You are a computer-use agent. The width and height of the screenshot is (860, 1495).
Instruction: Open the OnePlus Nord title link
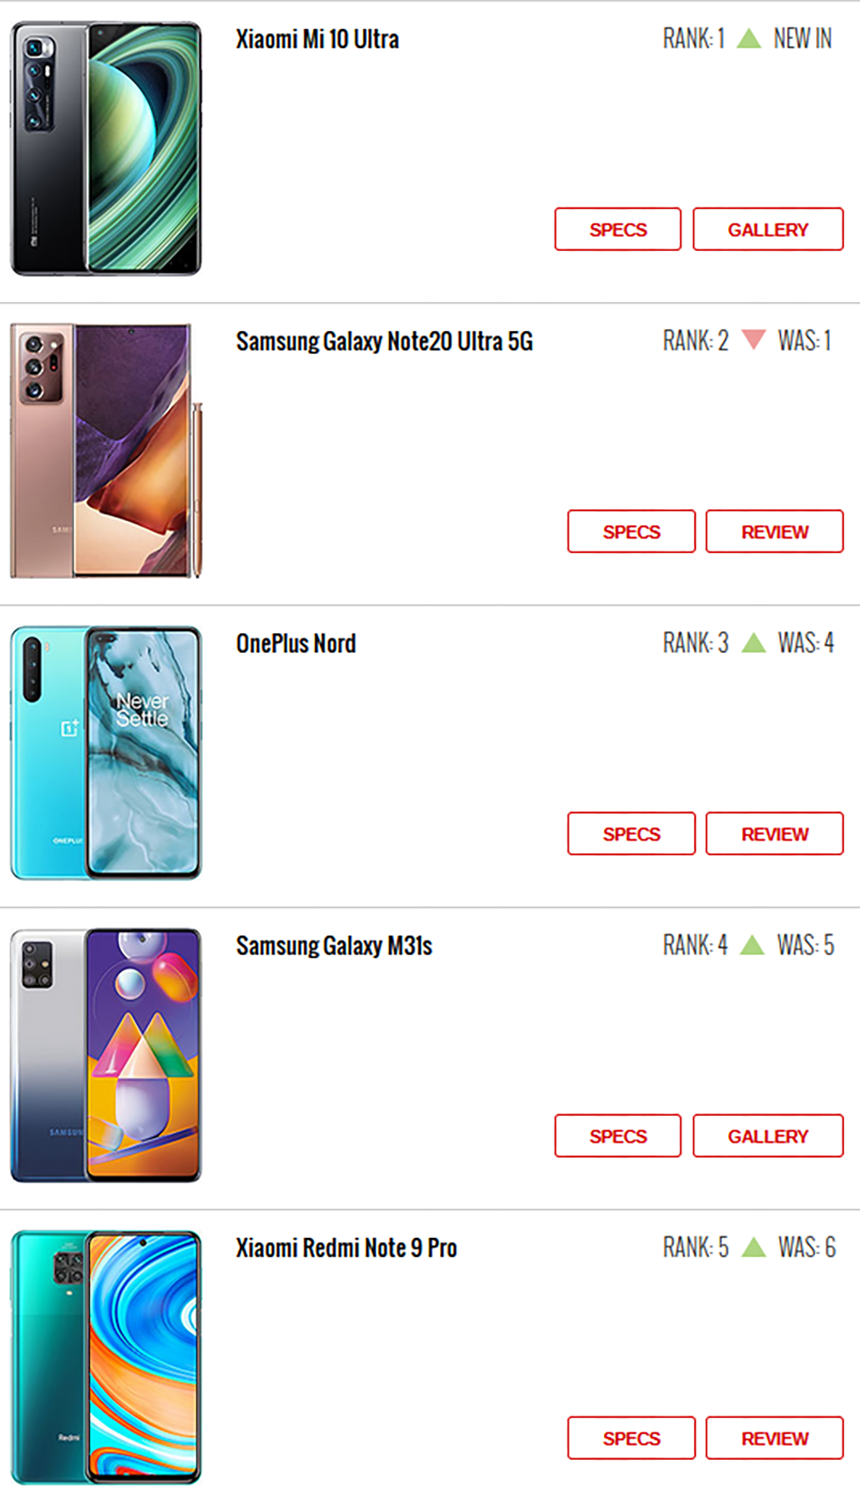pyautogui.click(x=296, y=643)
